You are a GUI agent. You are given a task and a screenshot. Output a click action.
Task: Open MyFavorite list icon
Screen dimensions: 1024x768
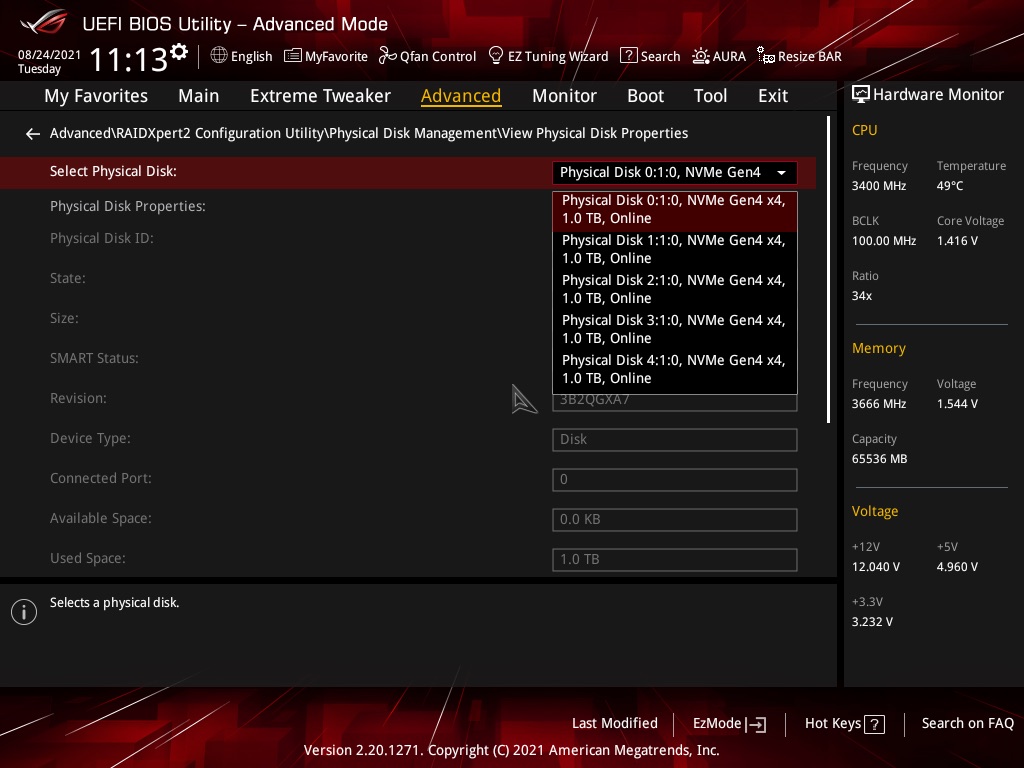(293, 56)
